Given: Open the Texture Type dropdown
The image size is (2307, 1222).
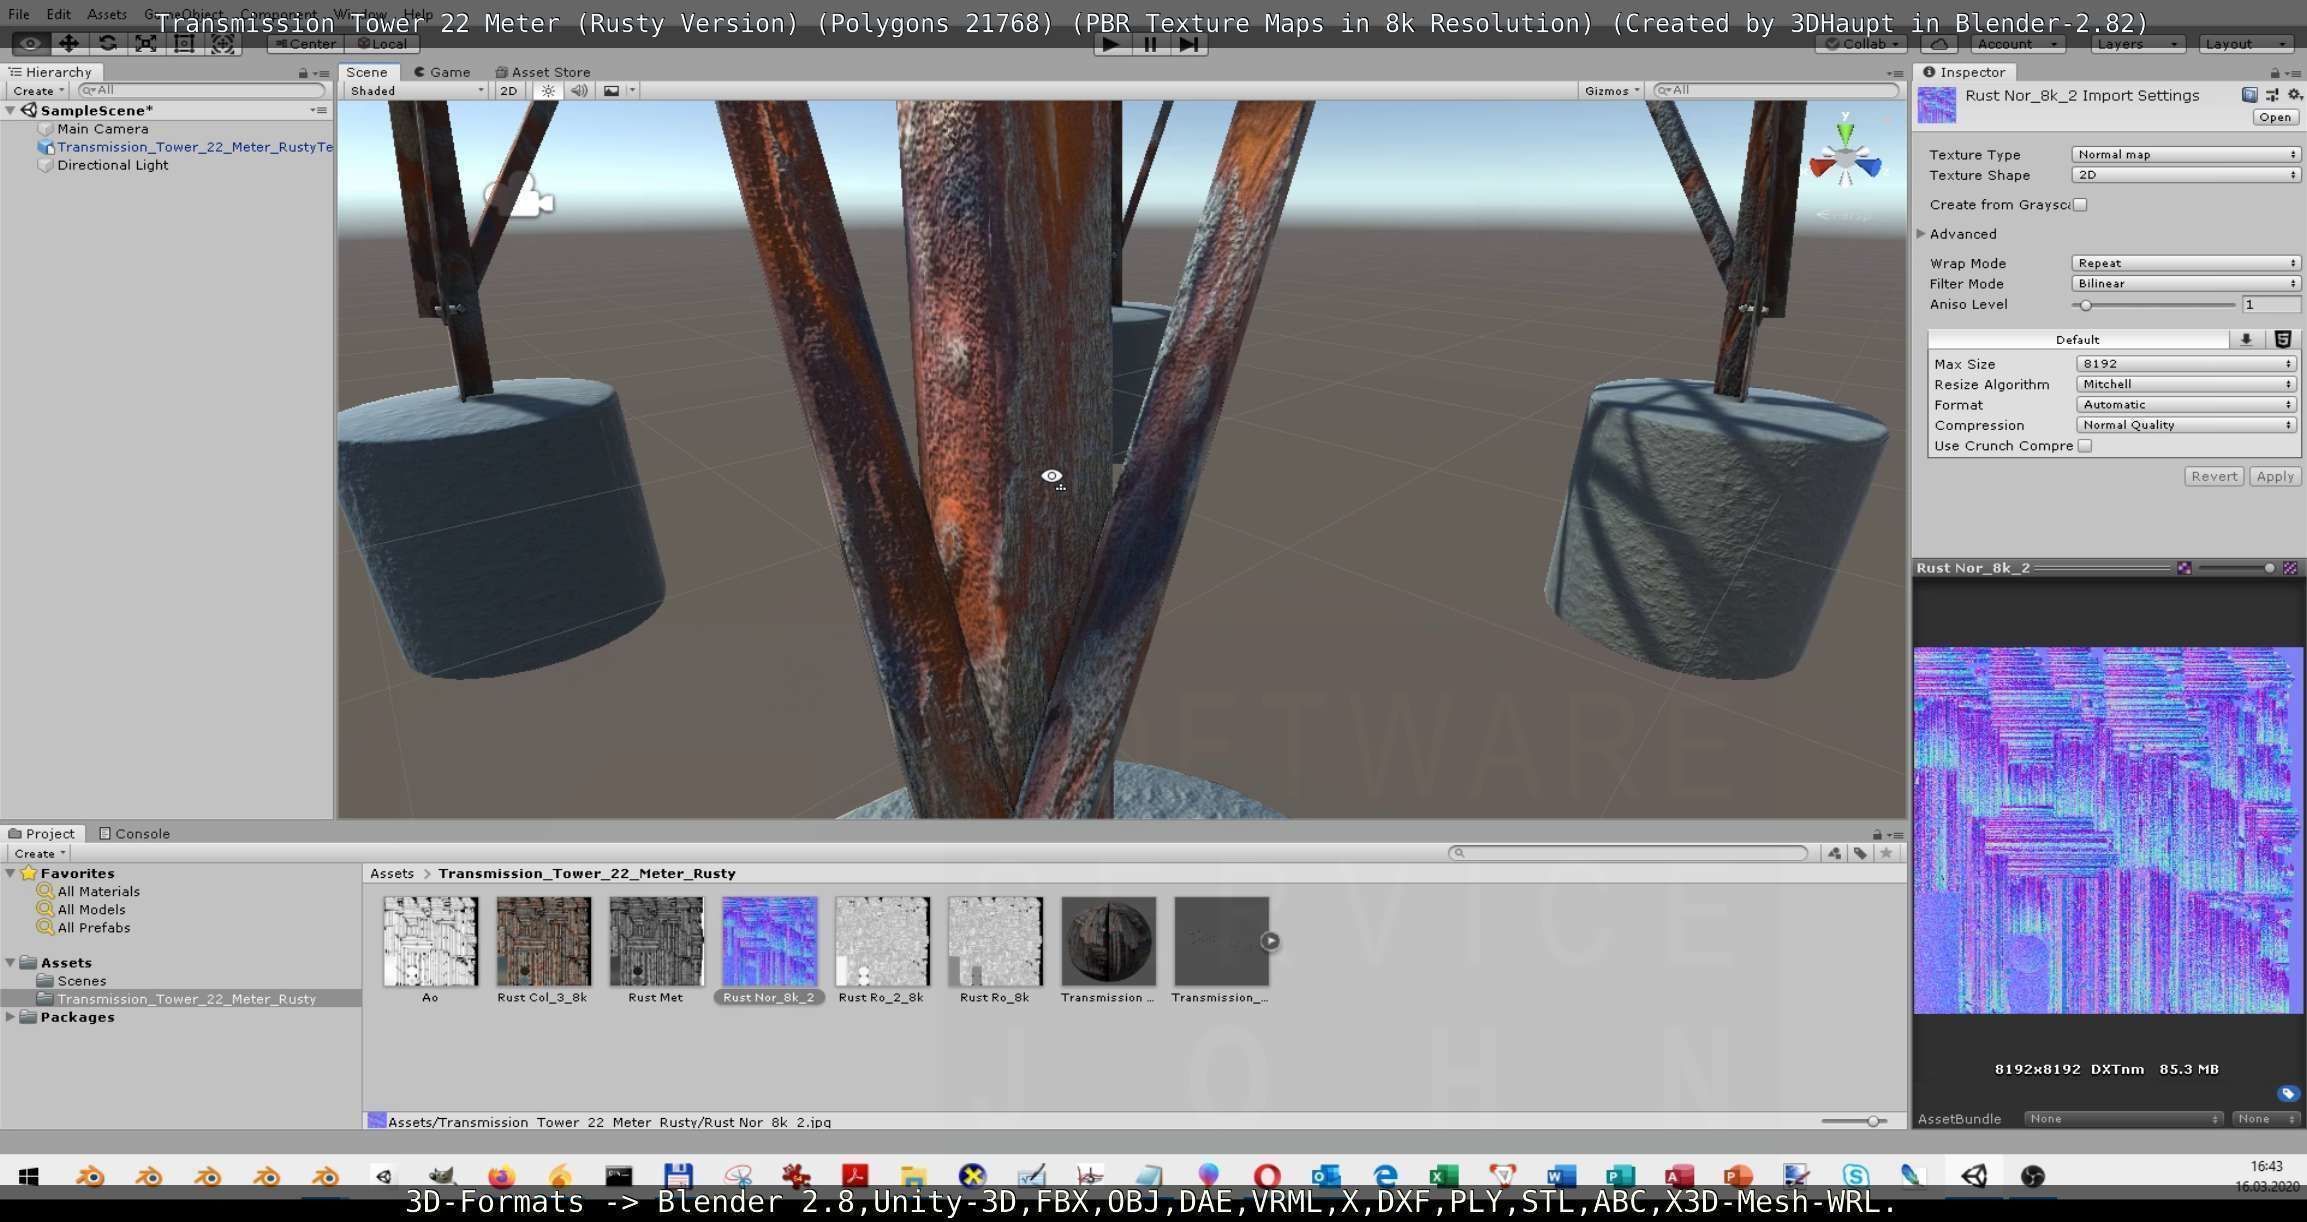Looking at the screenshot, I should coord(2185,154).
